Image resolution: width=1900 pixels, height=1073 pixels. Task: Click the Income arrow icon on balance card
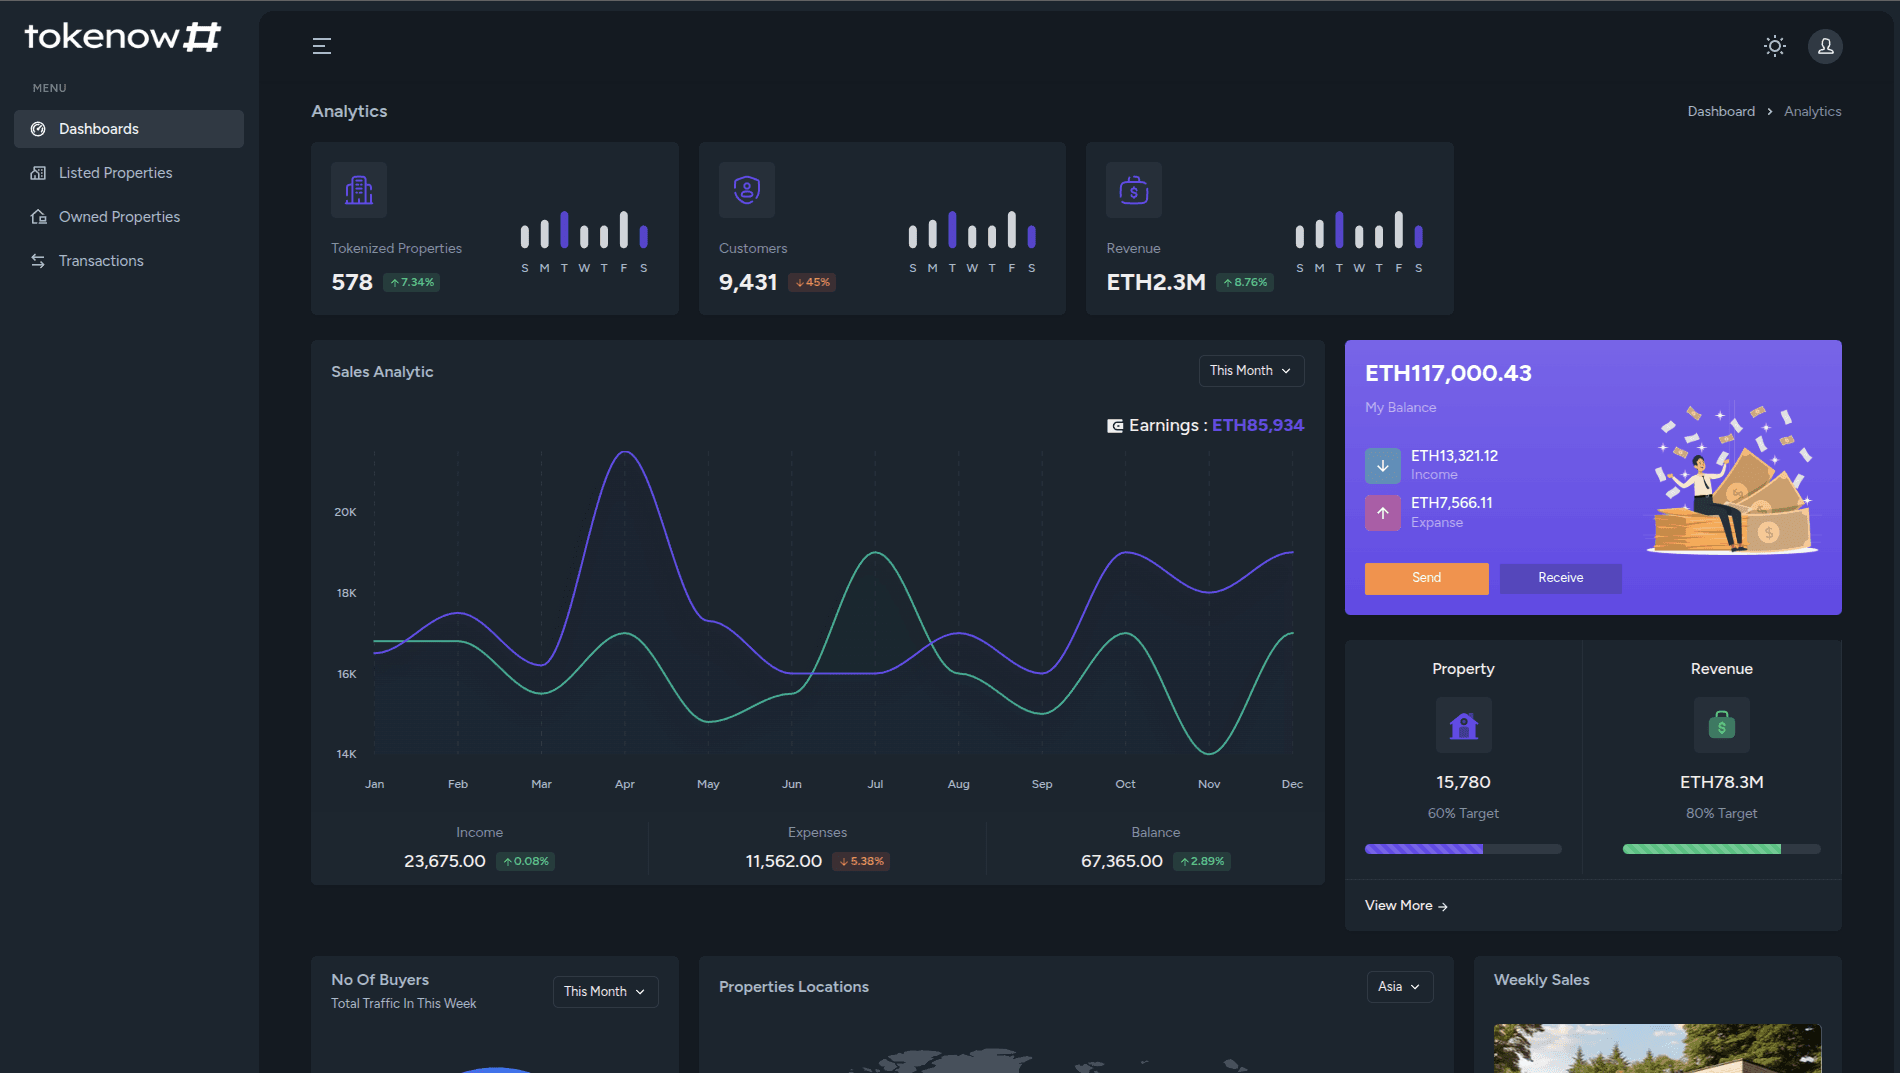pos(1382,465)
